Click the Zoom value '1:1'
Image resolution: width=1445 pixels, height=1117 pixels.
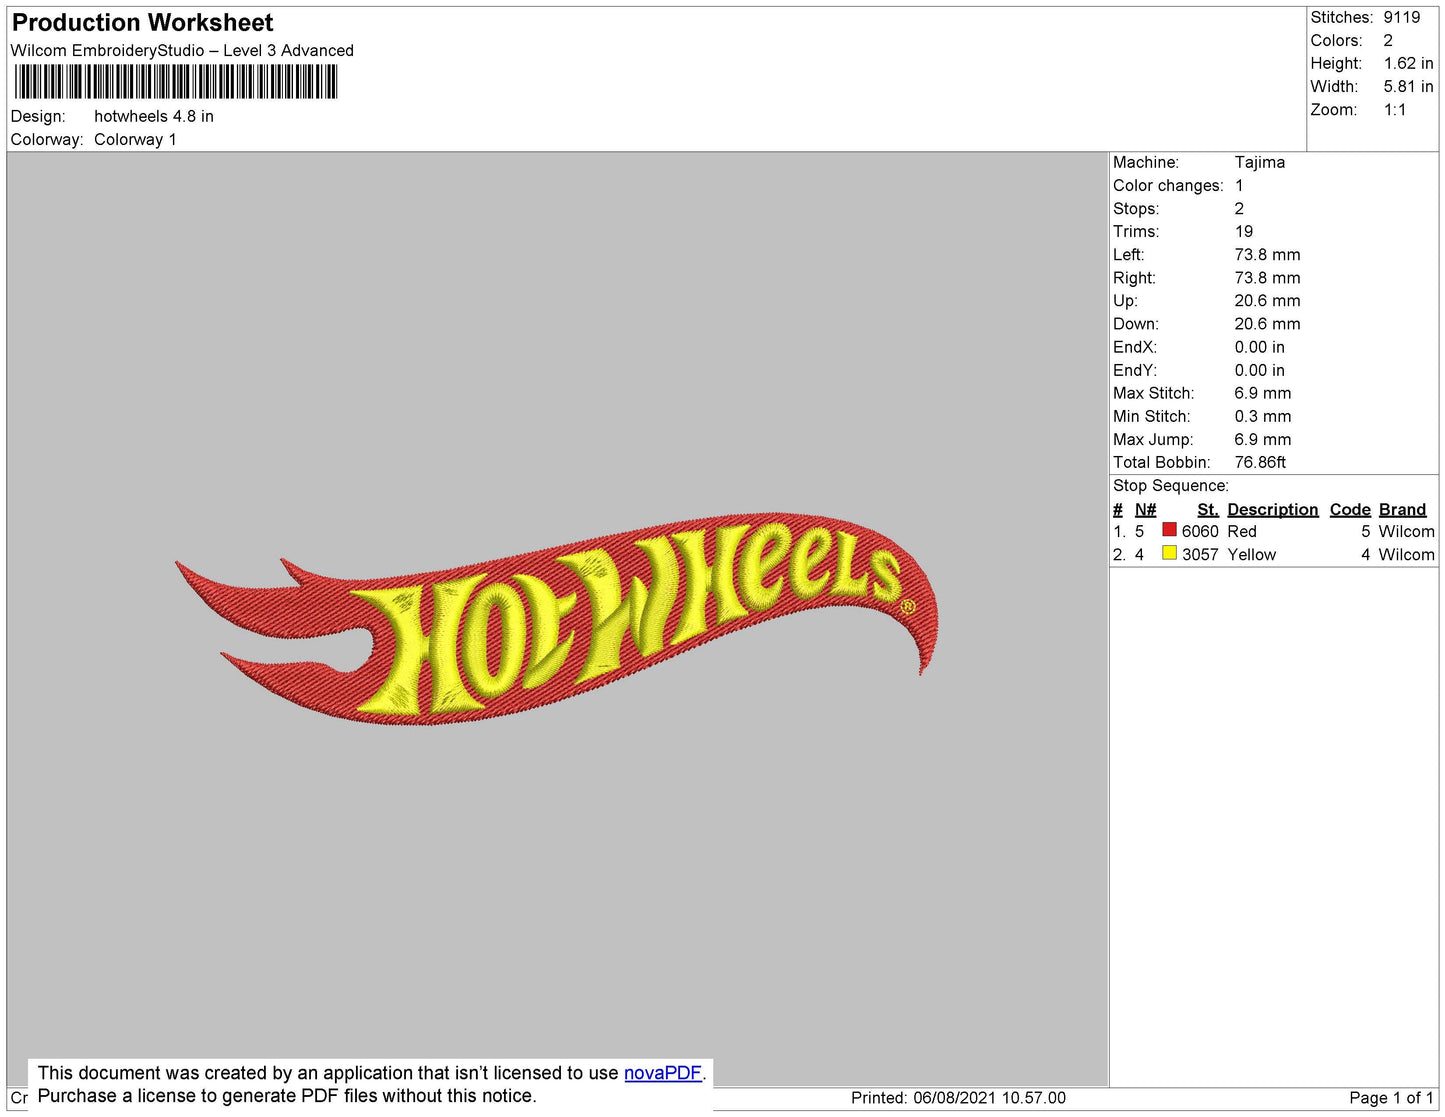tap(1395, 110)
